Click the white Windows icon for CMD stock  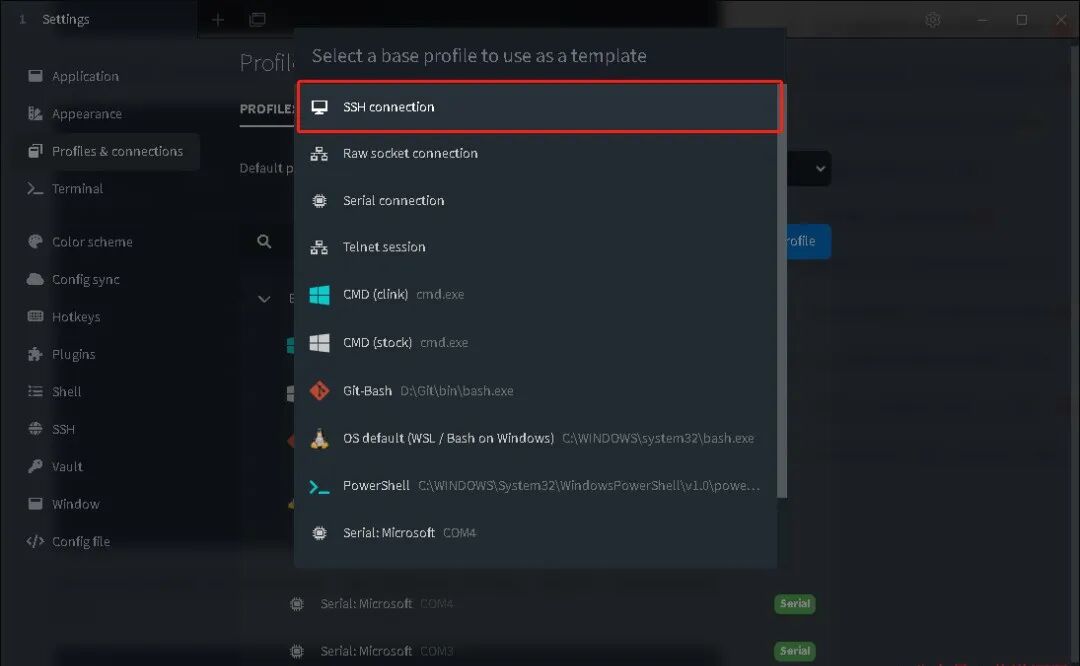click(319, 342)
